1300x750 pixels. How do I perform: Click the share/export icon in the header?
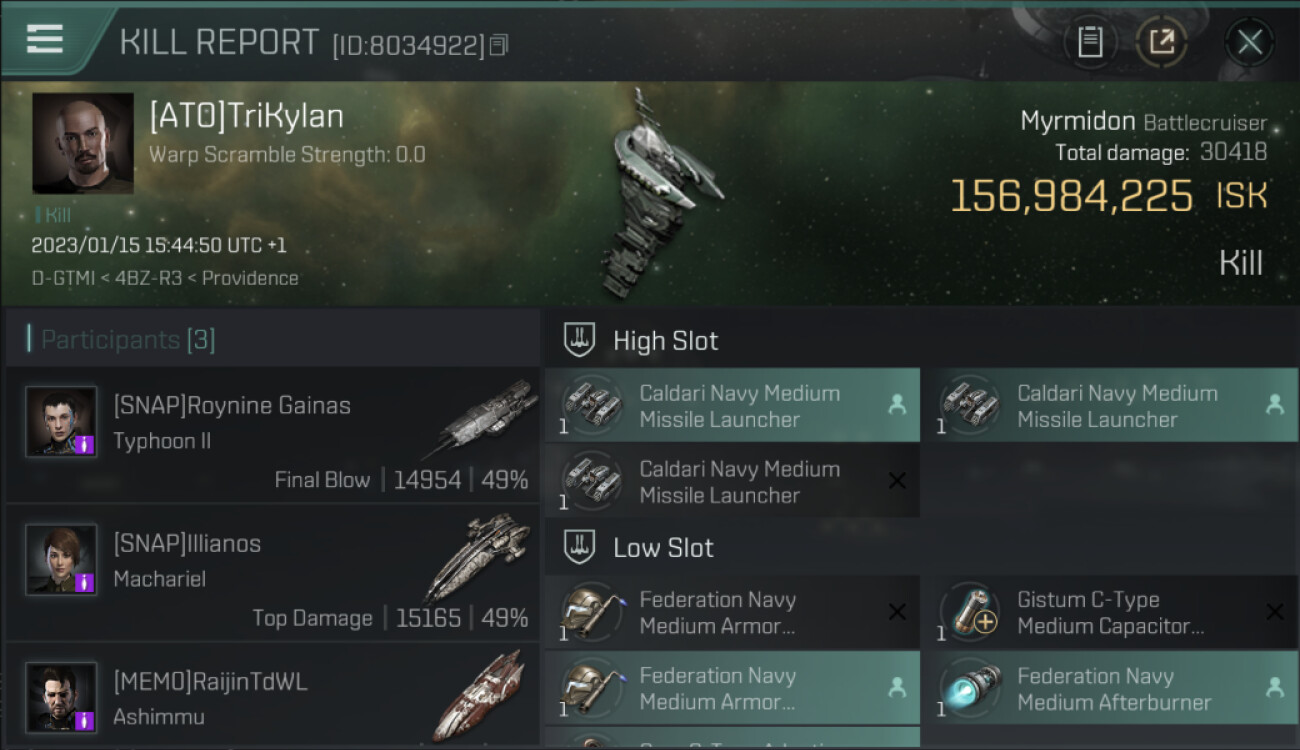[1161, 42]
